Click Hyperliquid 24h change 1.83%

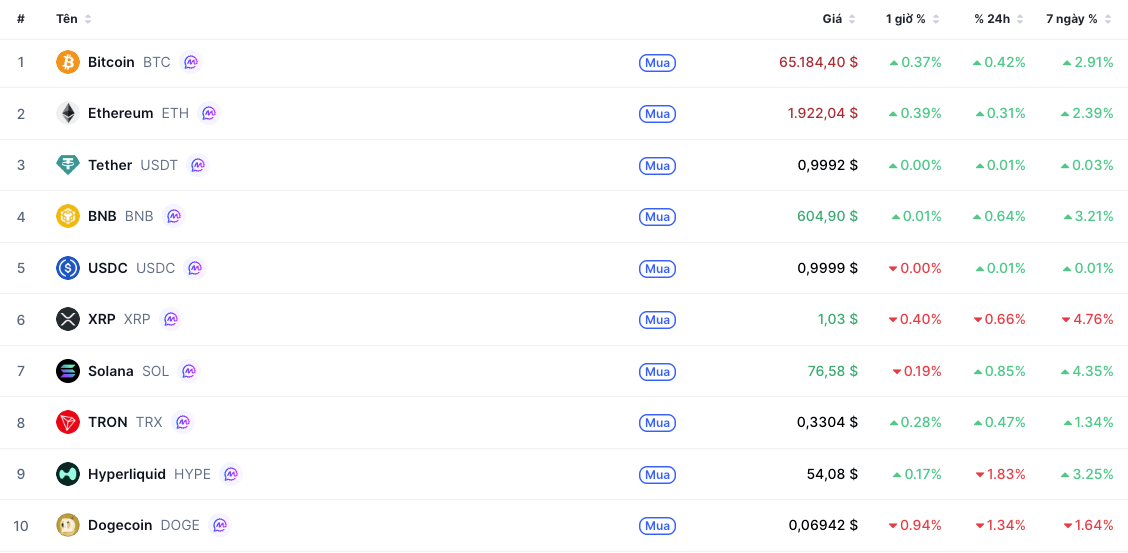point(1000,474)
